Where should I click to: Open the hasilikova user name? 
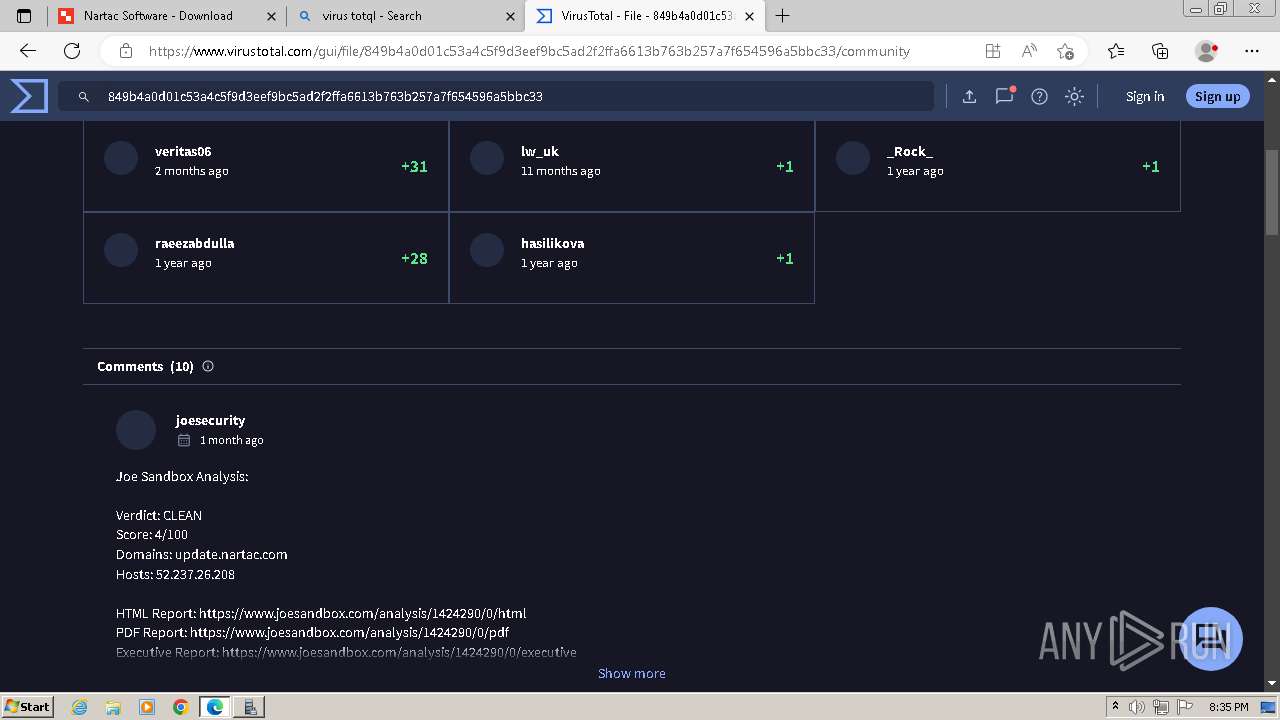[553, 243]
